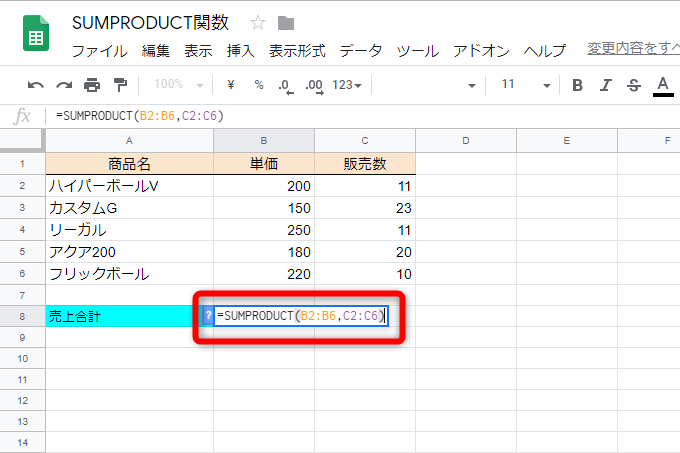
Task: Select row 7 header
Action: pyautogui.click(x=23, y=295)
